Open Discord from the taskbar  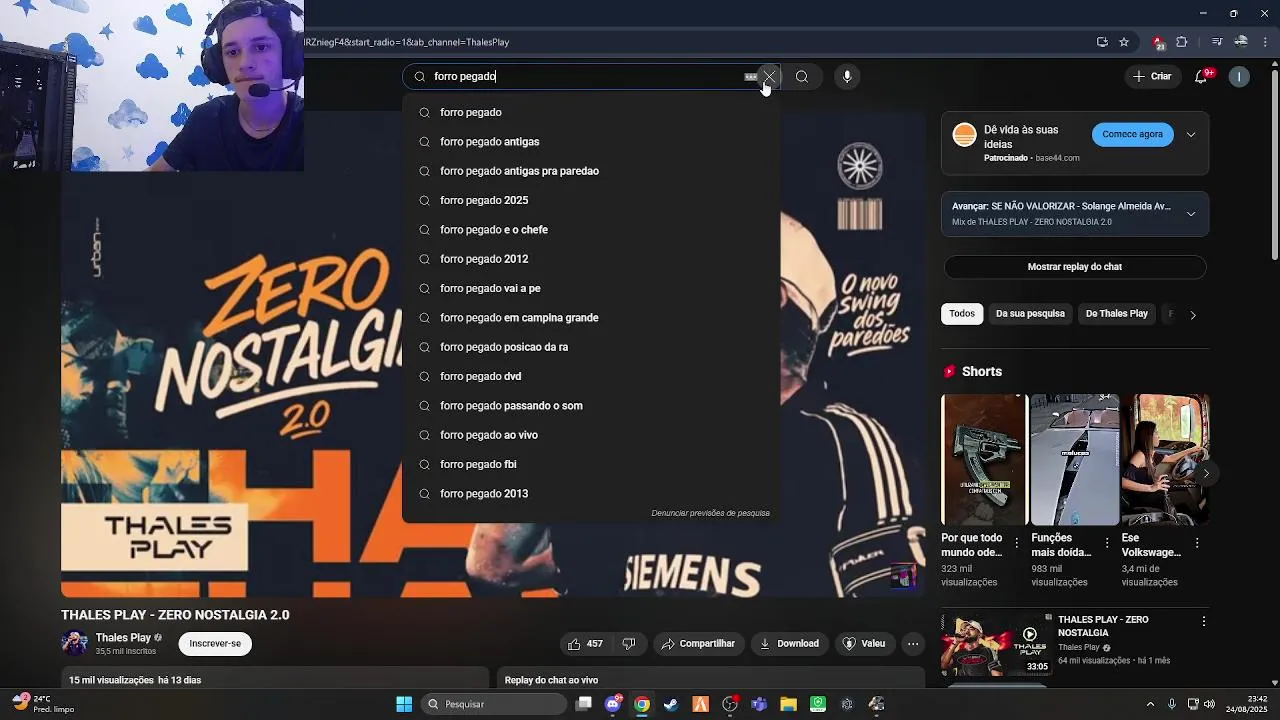pos(613,704)
